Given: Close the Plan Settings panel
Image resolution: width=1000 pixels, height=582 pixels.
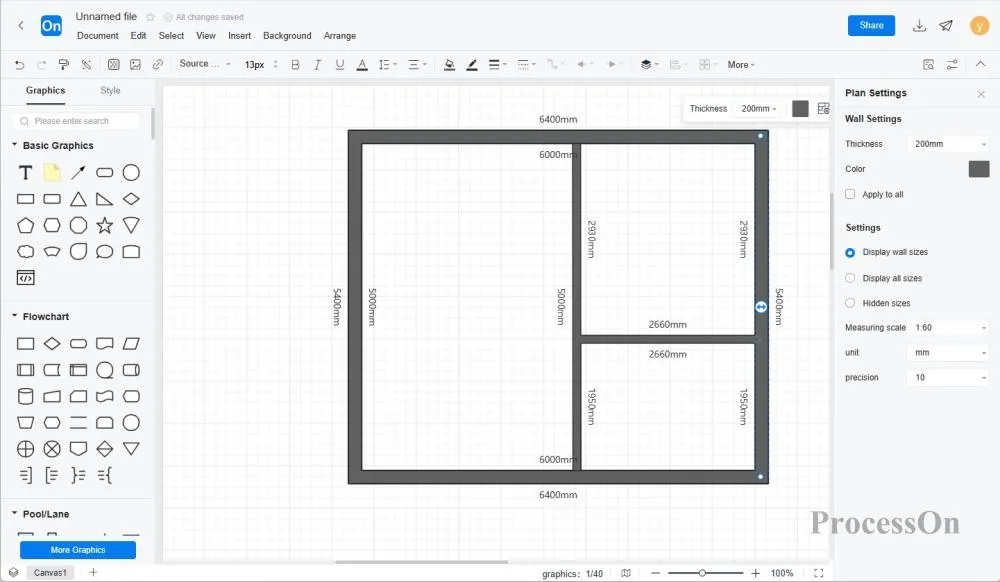Looking at the screenshot, I should click(x=981, y=94).
